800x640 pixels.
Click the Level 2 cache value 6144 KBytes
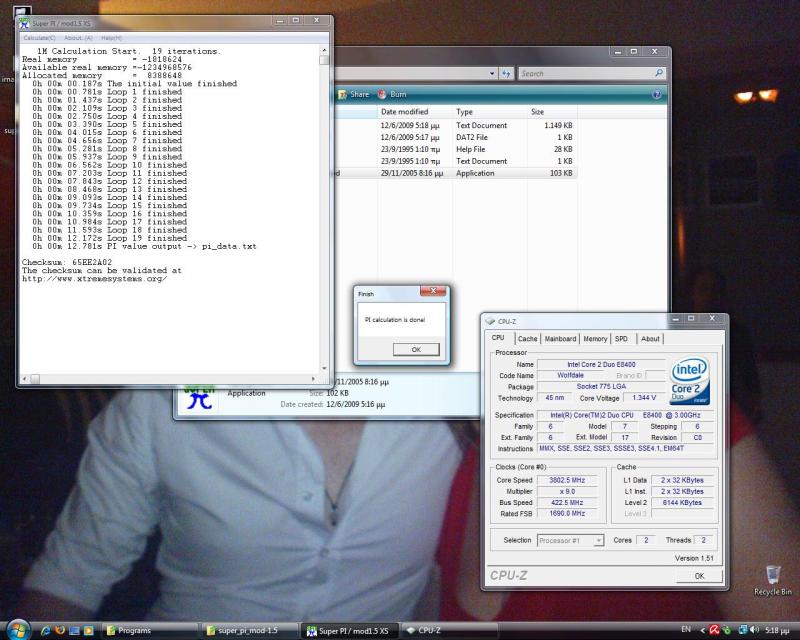682,503
